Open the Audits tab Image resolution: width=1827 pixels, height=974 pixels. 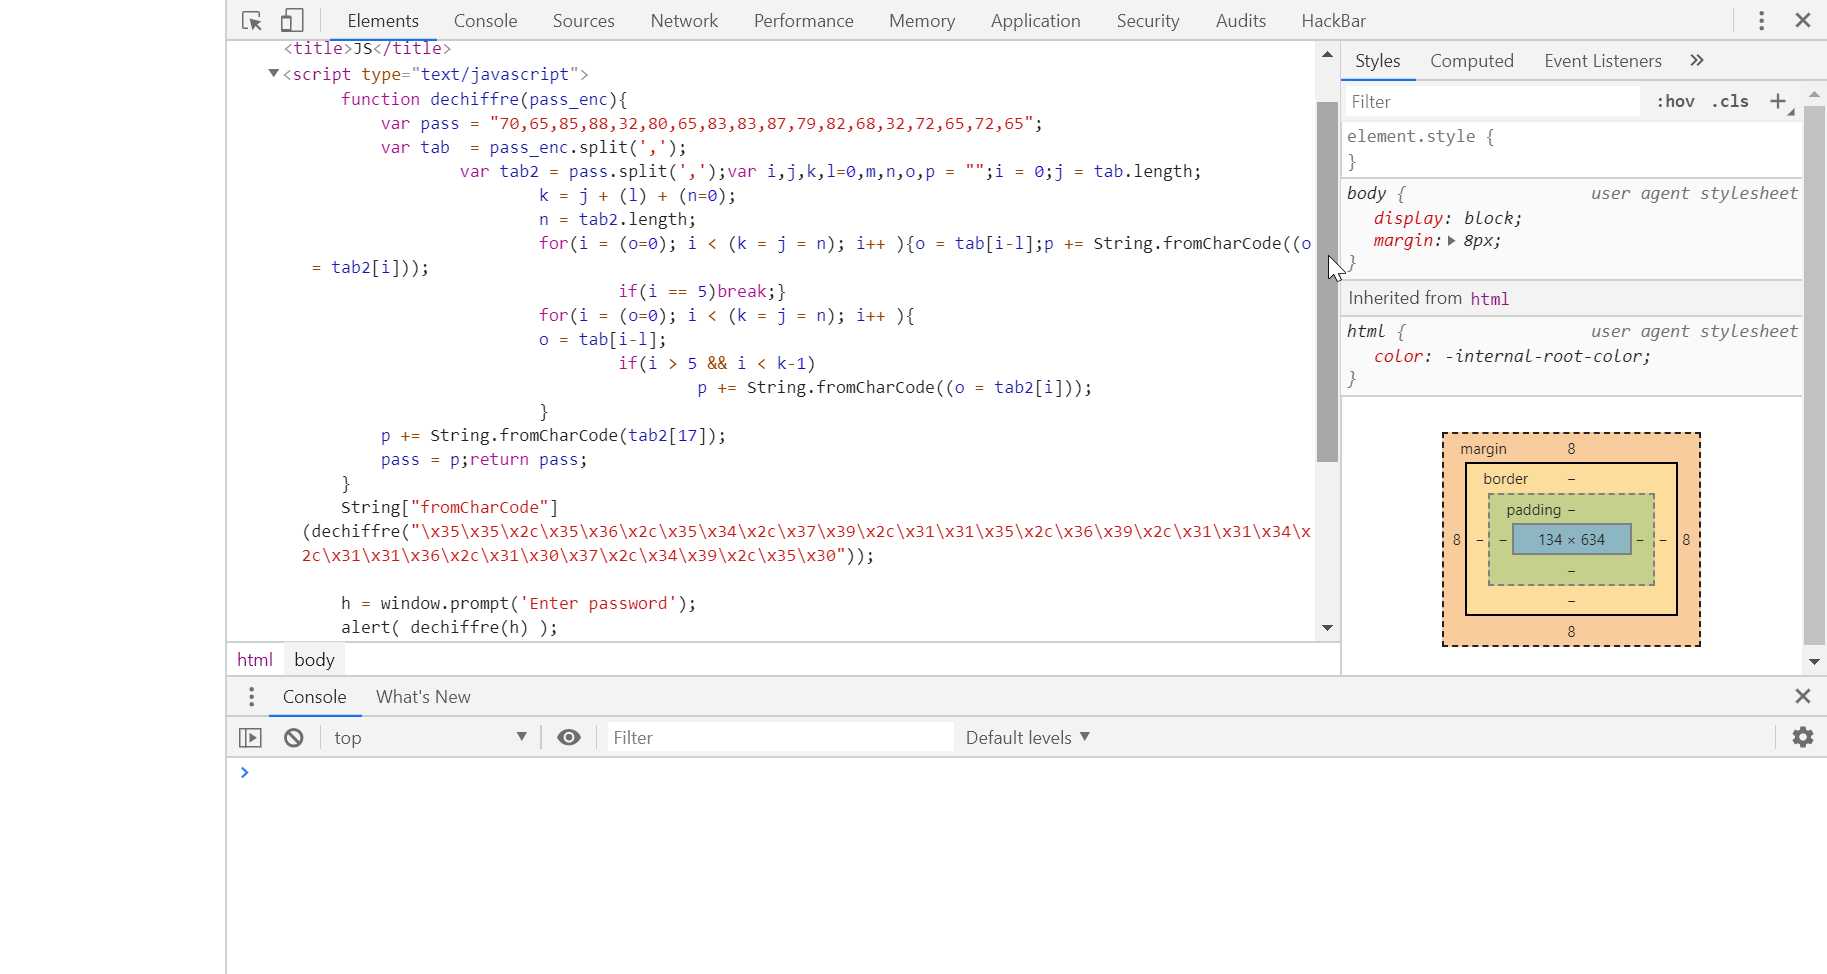[1240, 21]
